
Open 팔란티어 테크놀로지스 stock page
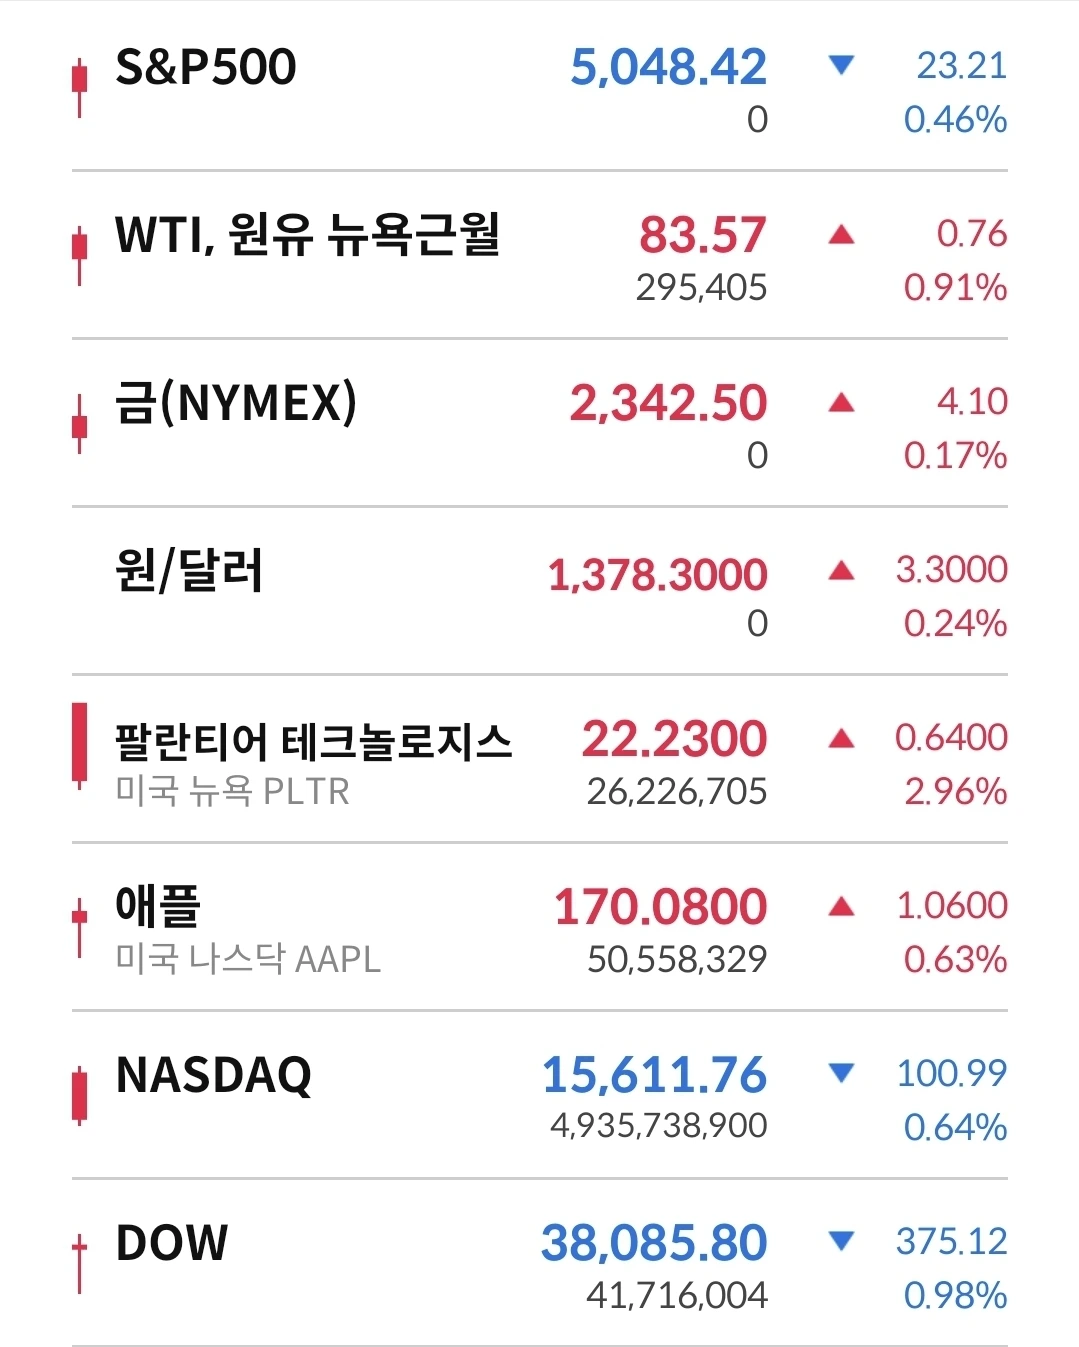313,742
